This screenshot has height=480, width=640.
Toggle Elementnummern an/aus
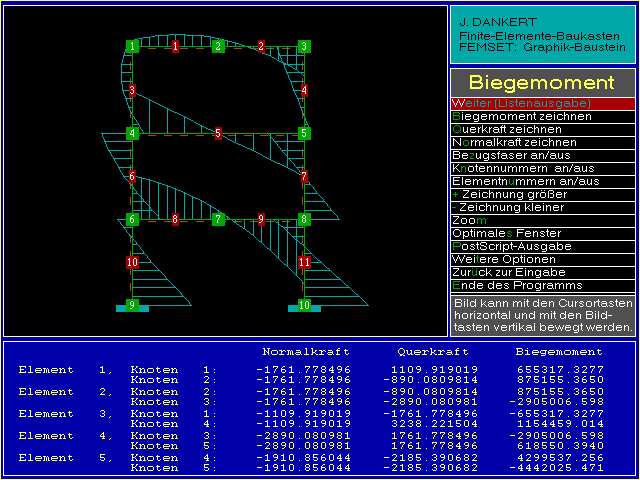543,181
